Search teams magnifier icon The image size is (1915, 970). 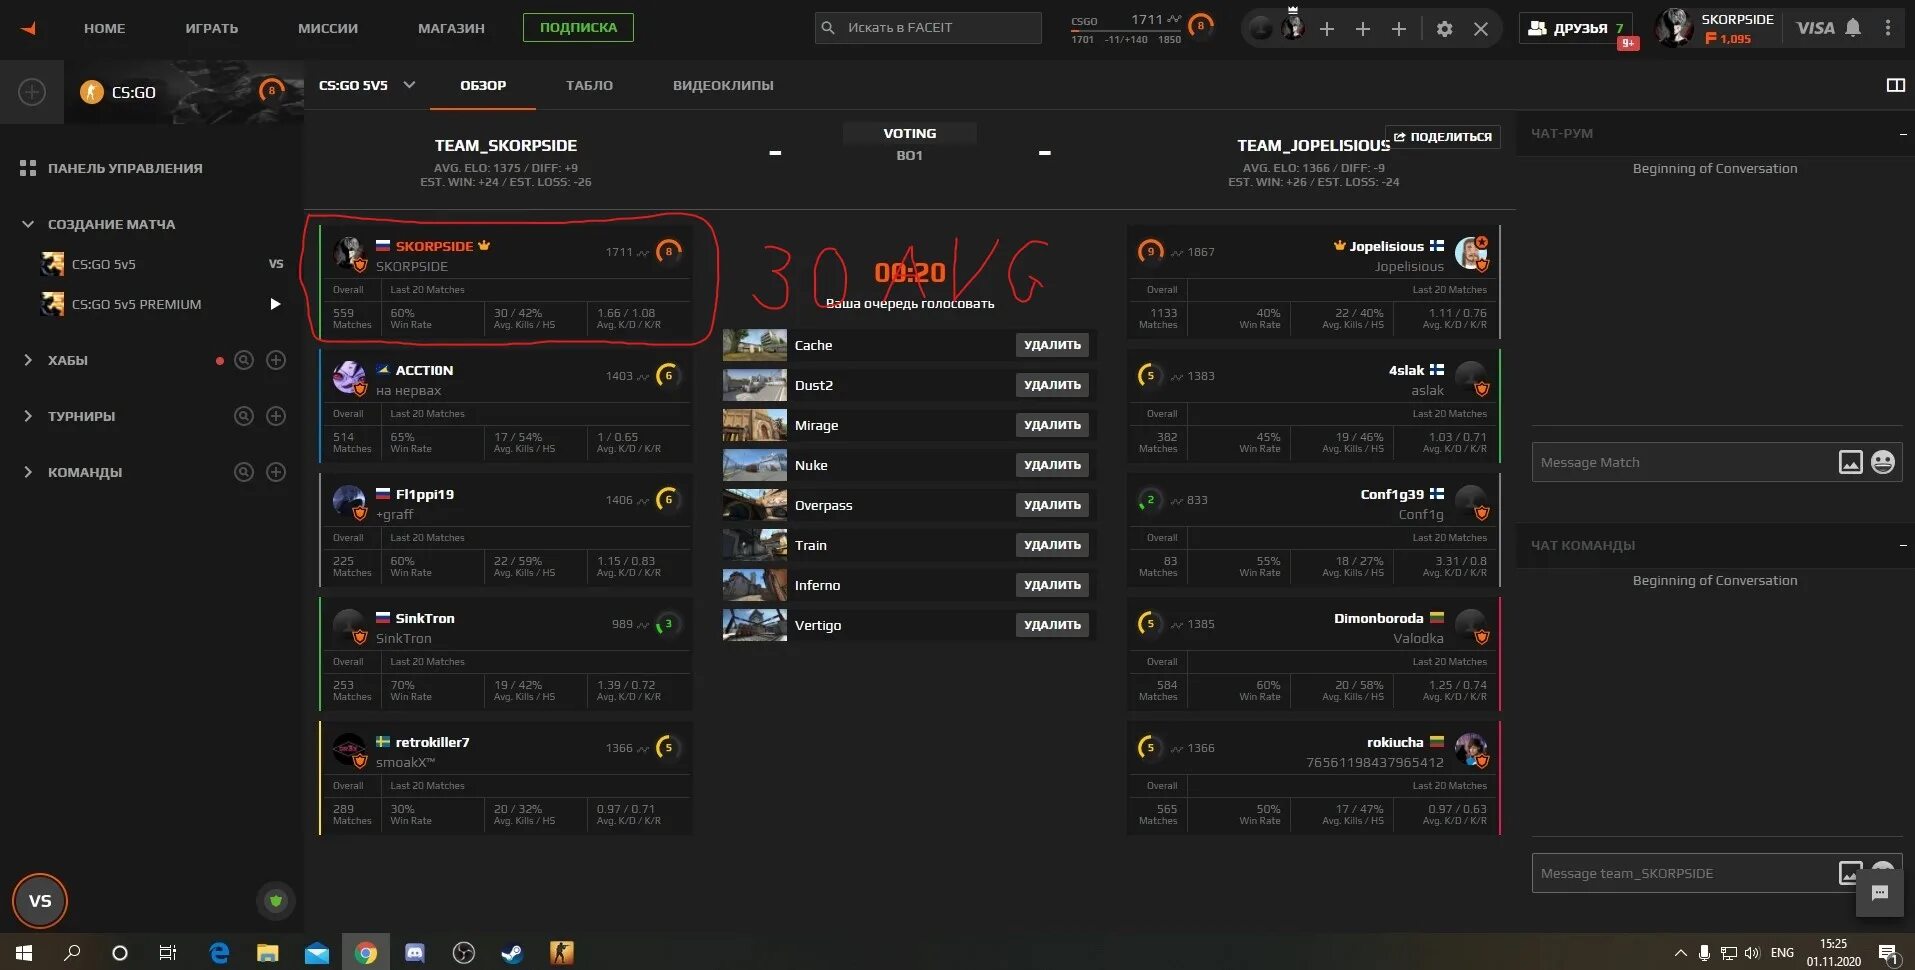click(243, 472)
